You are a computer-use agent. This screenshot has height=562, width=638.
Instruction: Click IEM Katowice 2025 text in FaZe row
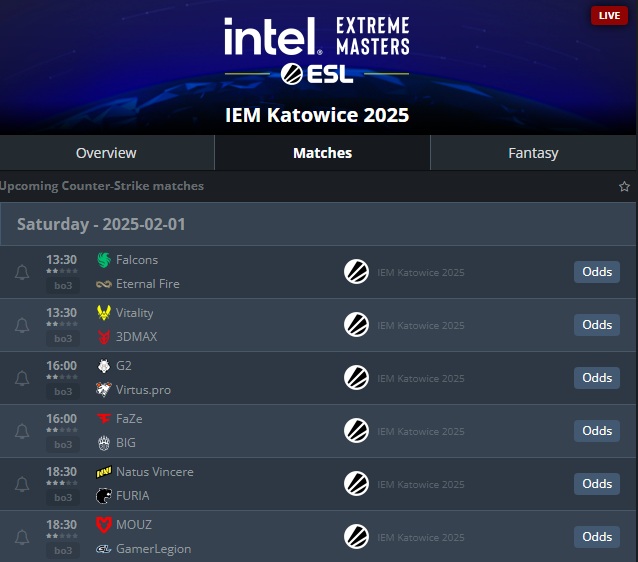421,431
